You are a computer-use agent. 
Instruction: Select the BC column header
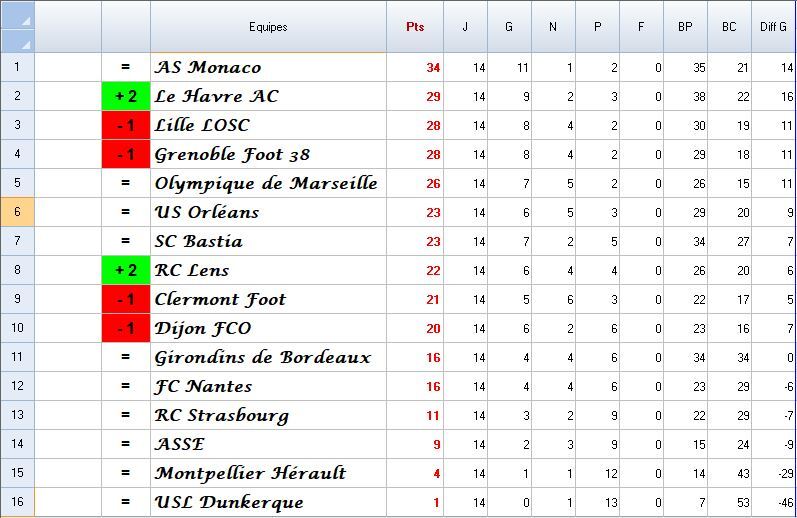point(729,27)
